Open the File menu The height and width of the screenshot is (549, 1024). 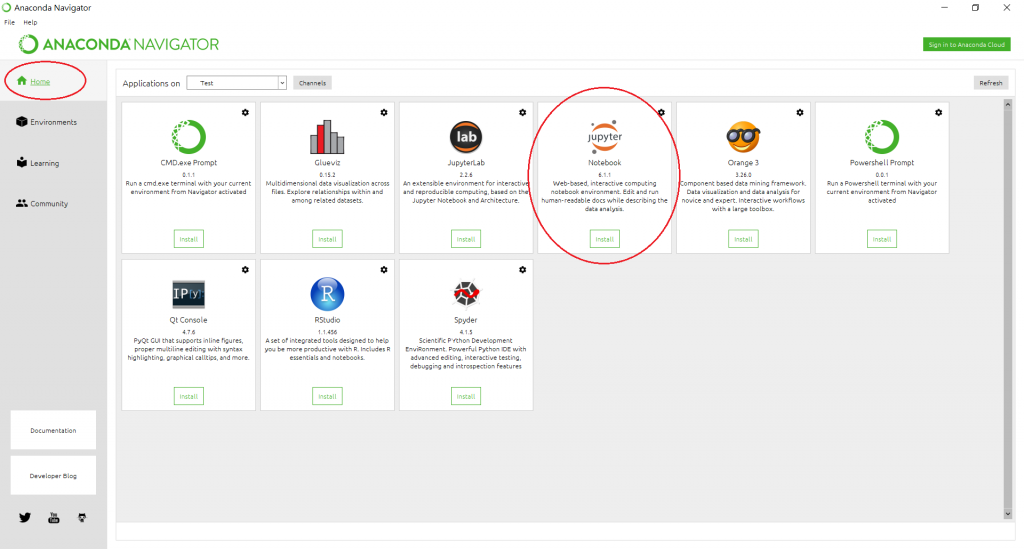pos(9,22)
